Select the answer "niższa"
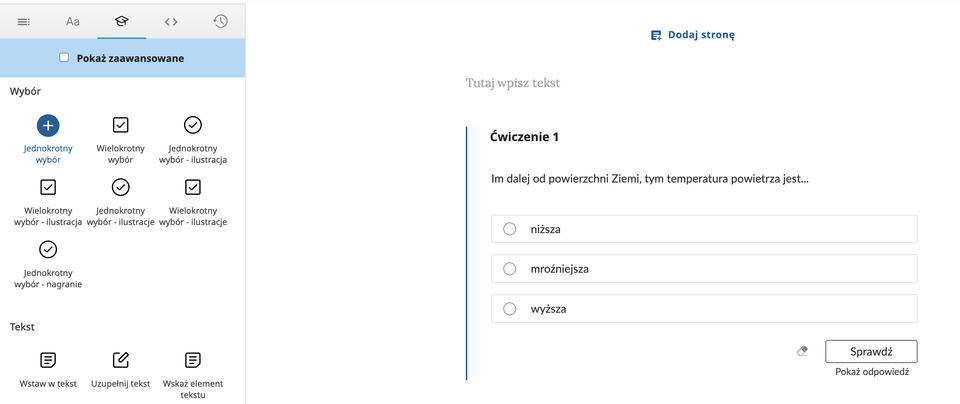This screenshot has height=404, width=960. pos(510,229)
